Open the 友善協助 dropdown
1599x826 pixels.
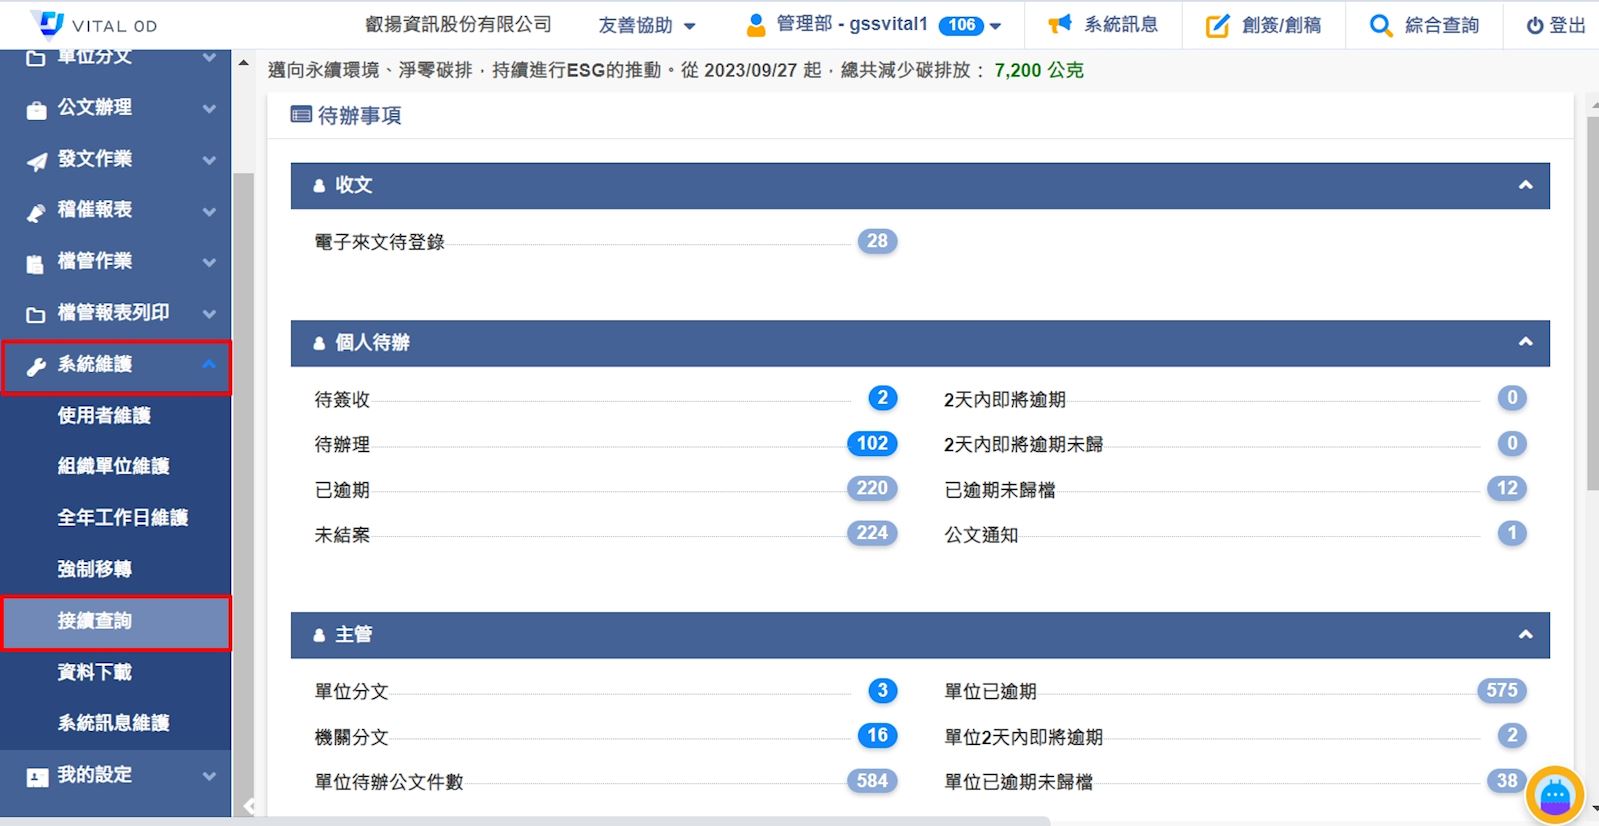(646, 26)
